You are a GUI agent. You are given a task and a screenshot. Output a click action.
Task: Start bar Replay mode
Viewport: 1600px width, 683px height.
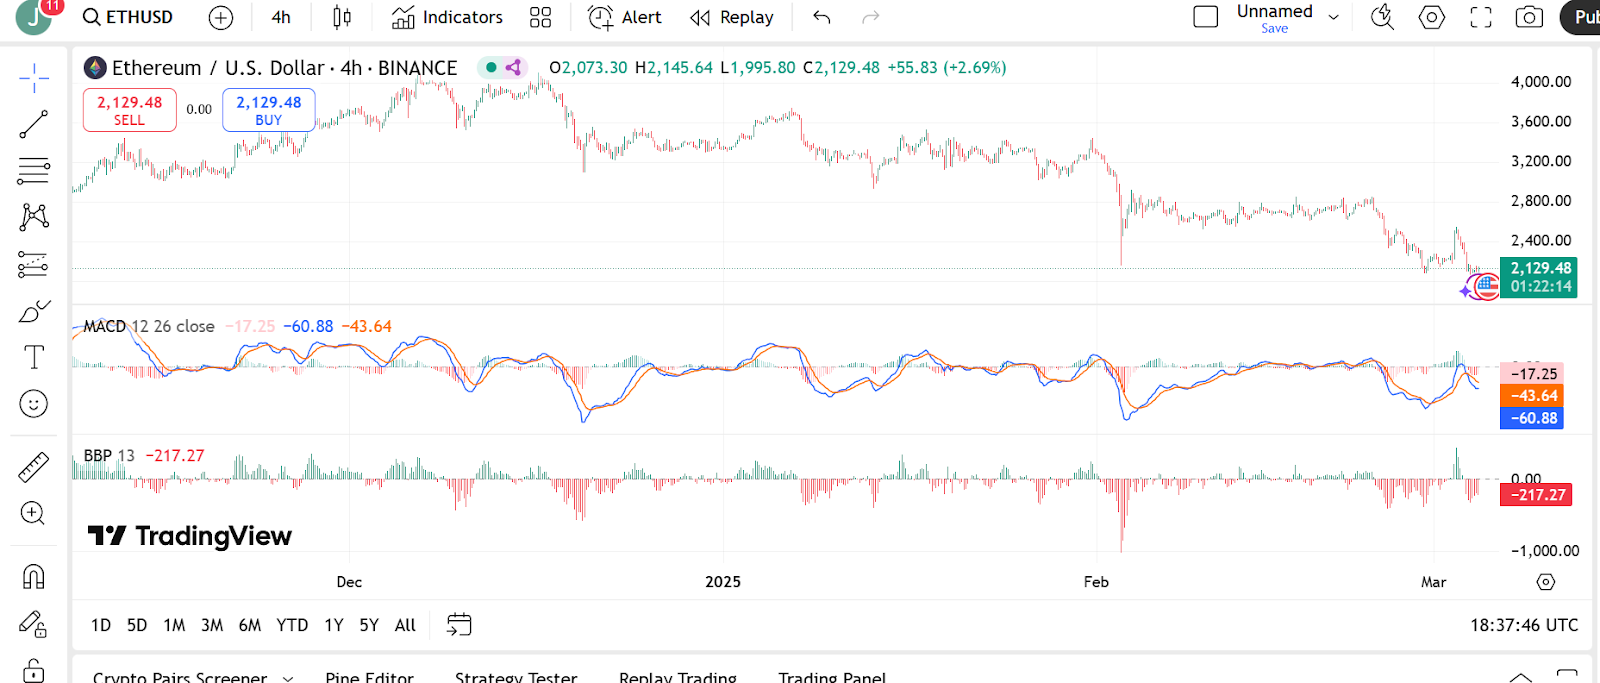coord(732,17)
